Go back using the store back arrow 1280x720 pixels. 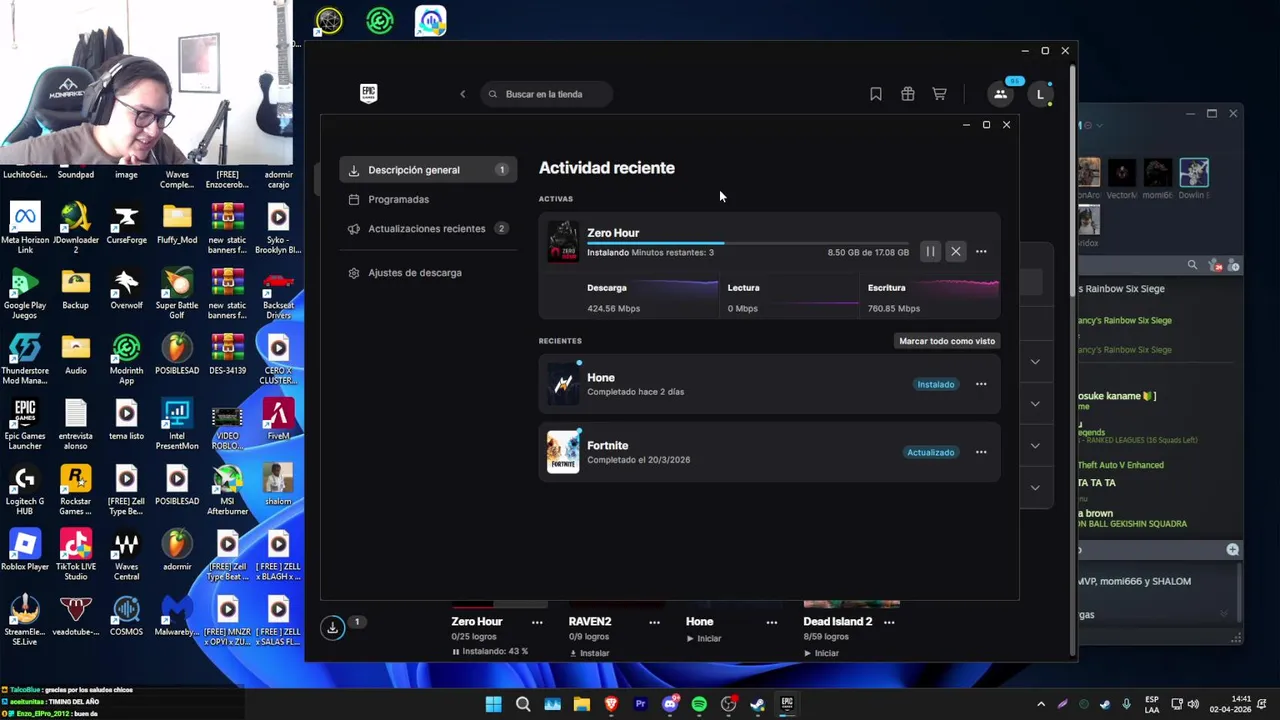tap(462, 94)
